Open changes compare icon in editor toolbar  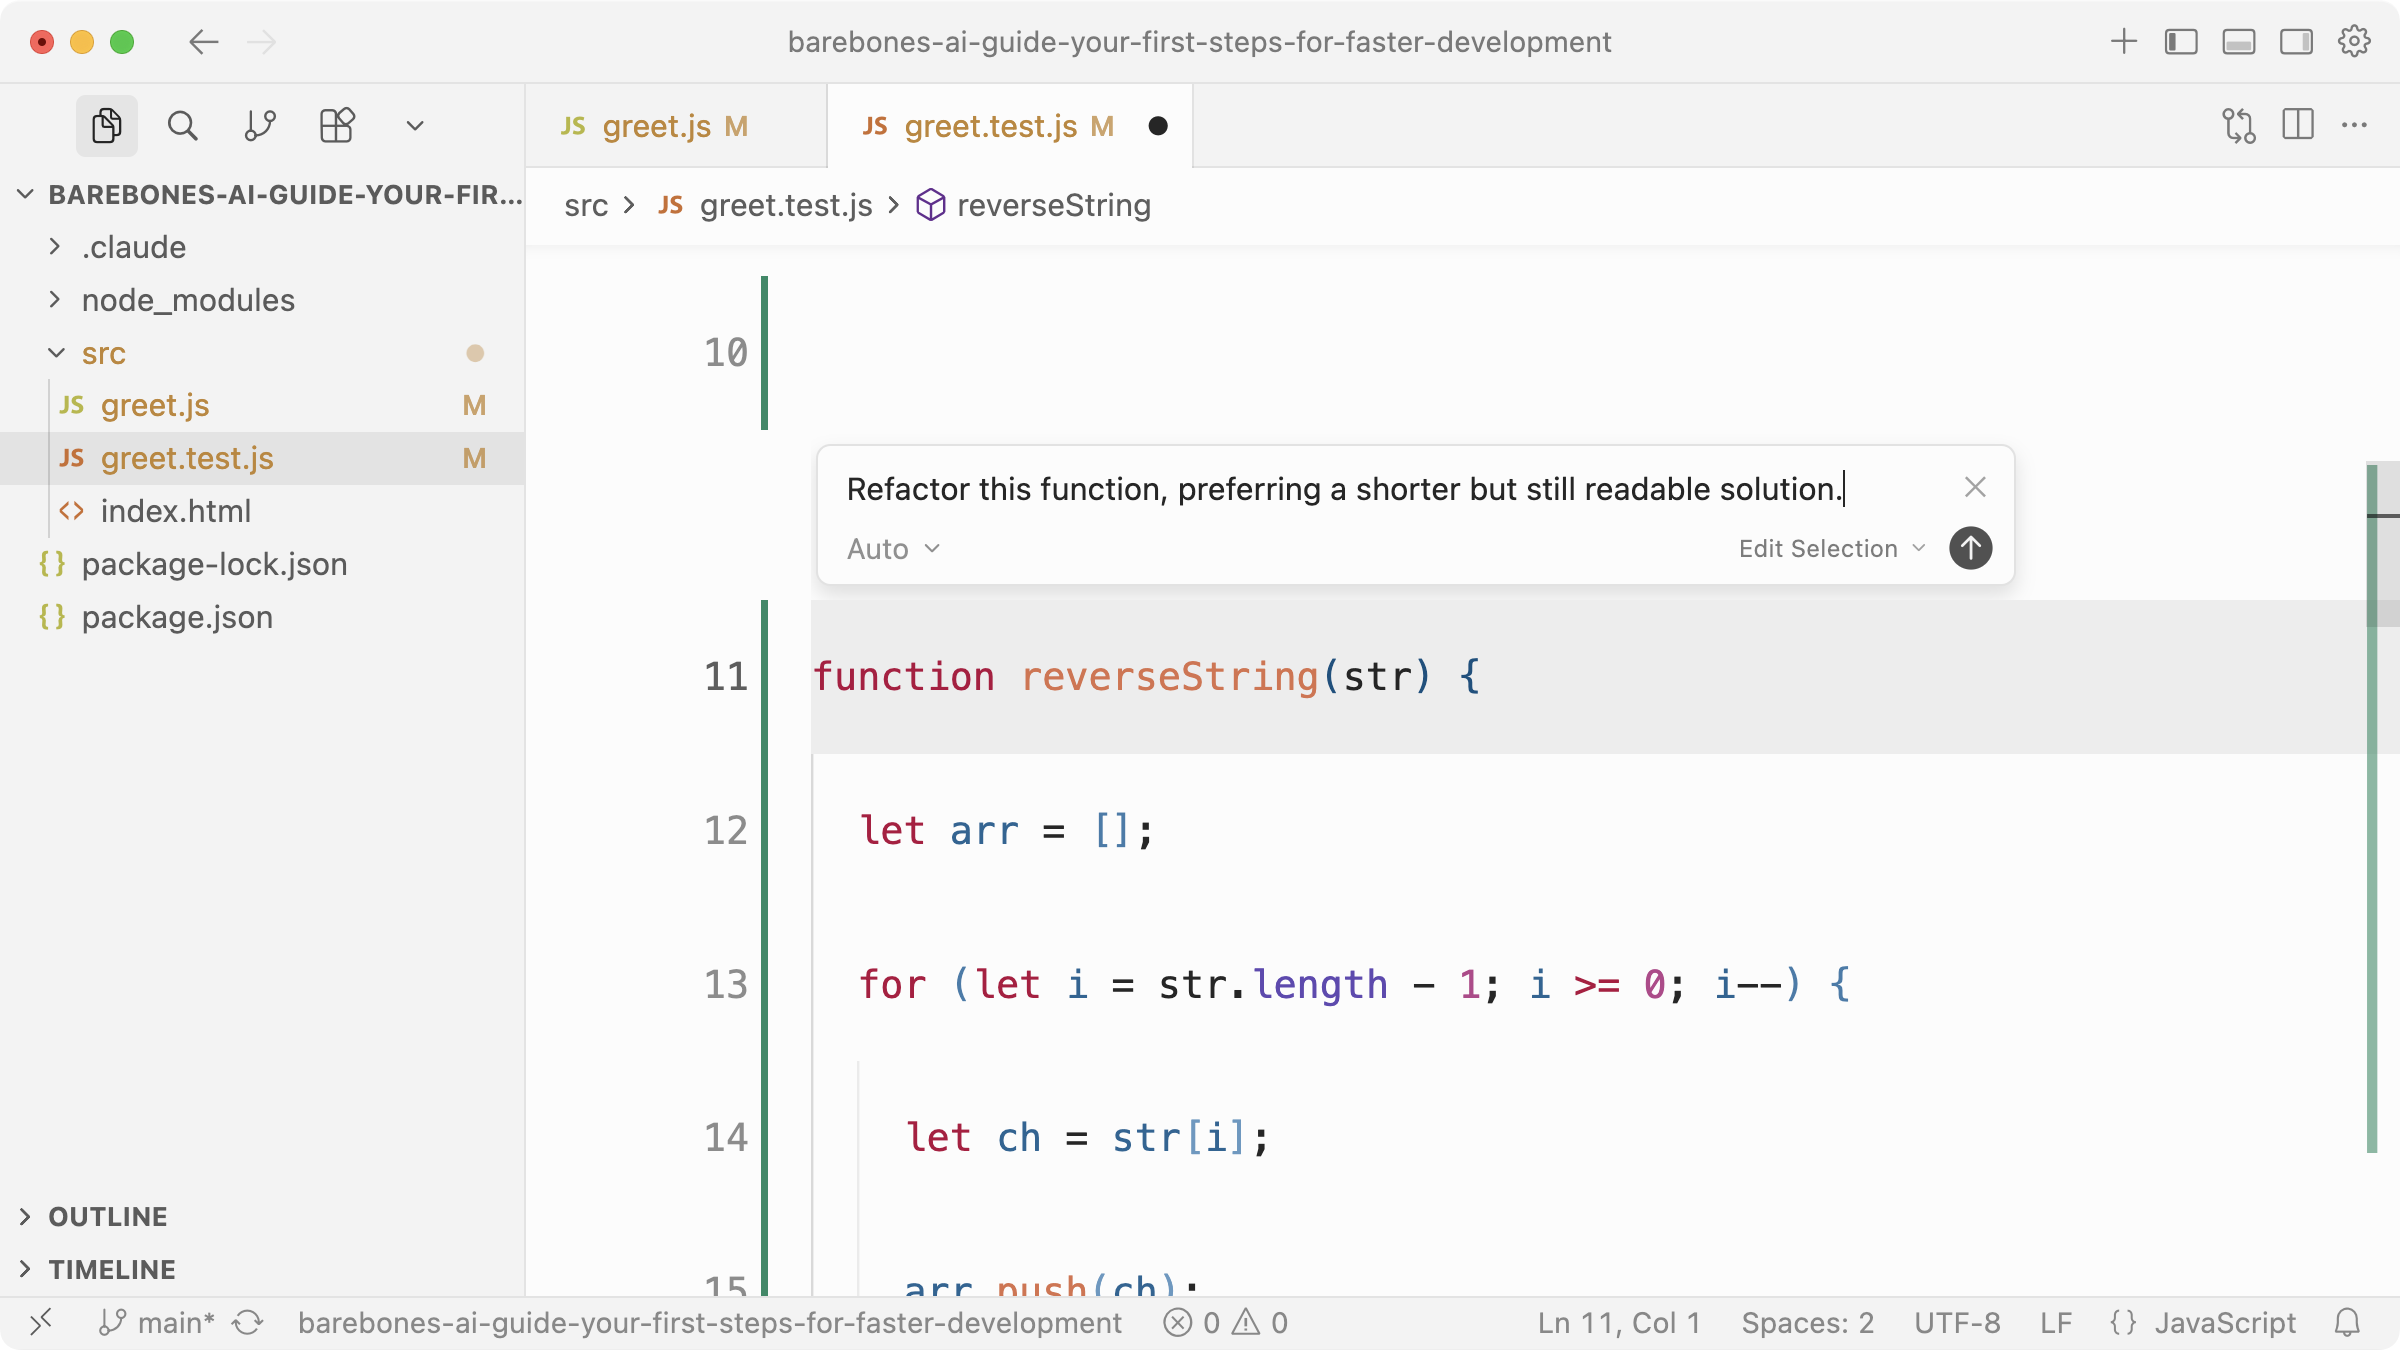coord(2239,126)
